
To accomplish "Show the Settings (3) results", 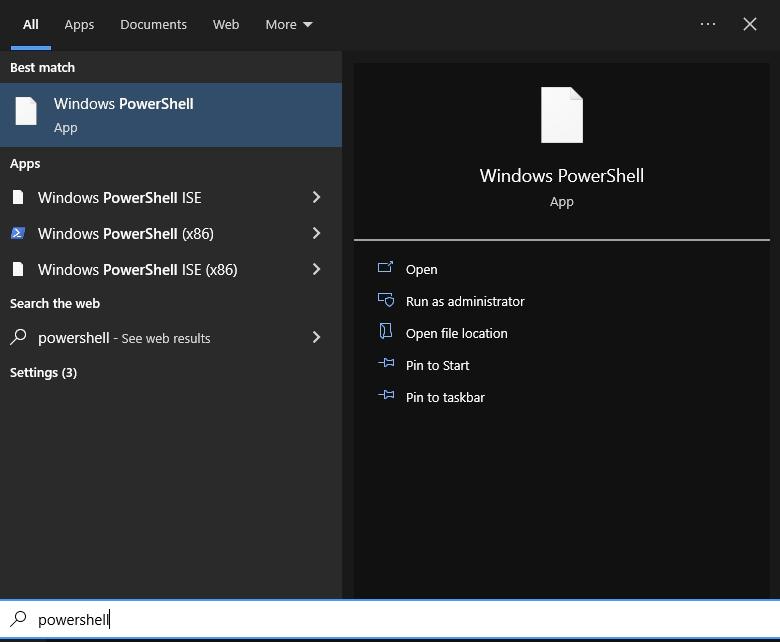I will click(x=43, y=373).
